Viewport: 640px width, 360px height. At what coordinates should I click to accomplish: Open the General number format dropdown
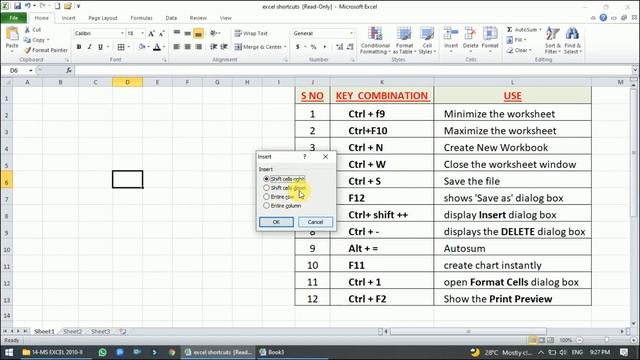click(x=351, y=33)
